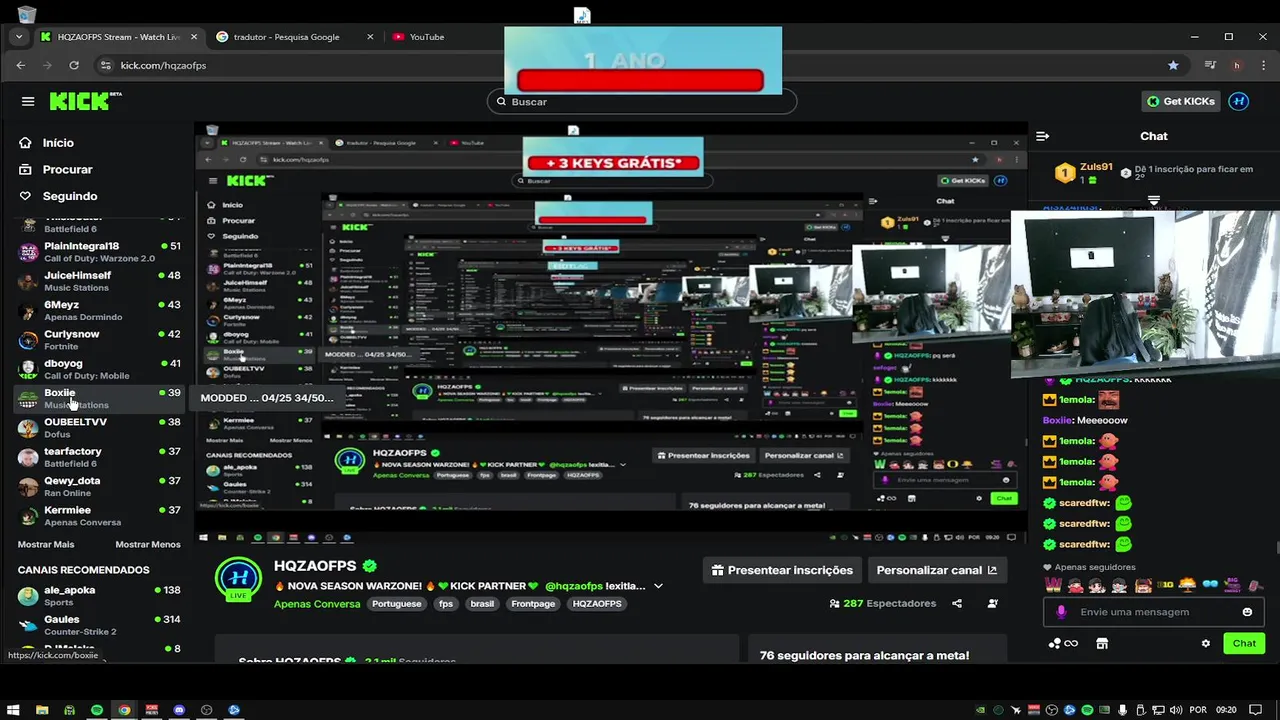
Task: Click Mostrar Mais to show more channels
Action: point(46,545)
